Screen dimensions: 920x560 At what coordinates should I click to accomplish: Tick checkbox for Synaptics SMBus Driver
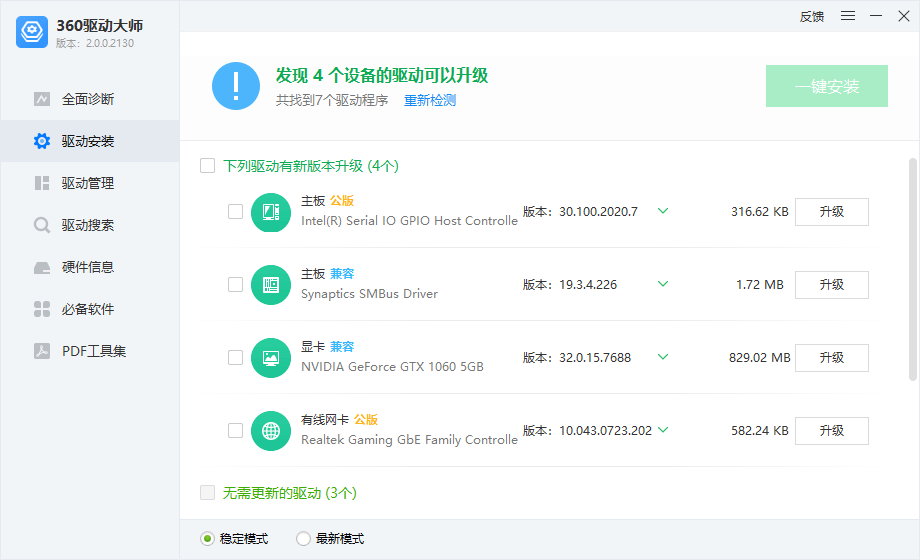tap(235, 285)
